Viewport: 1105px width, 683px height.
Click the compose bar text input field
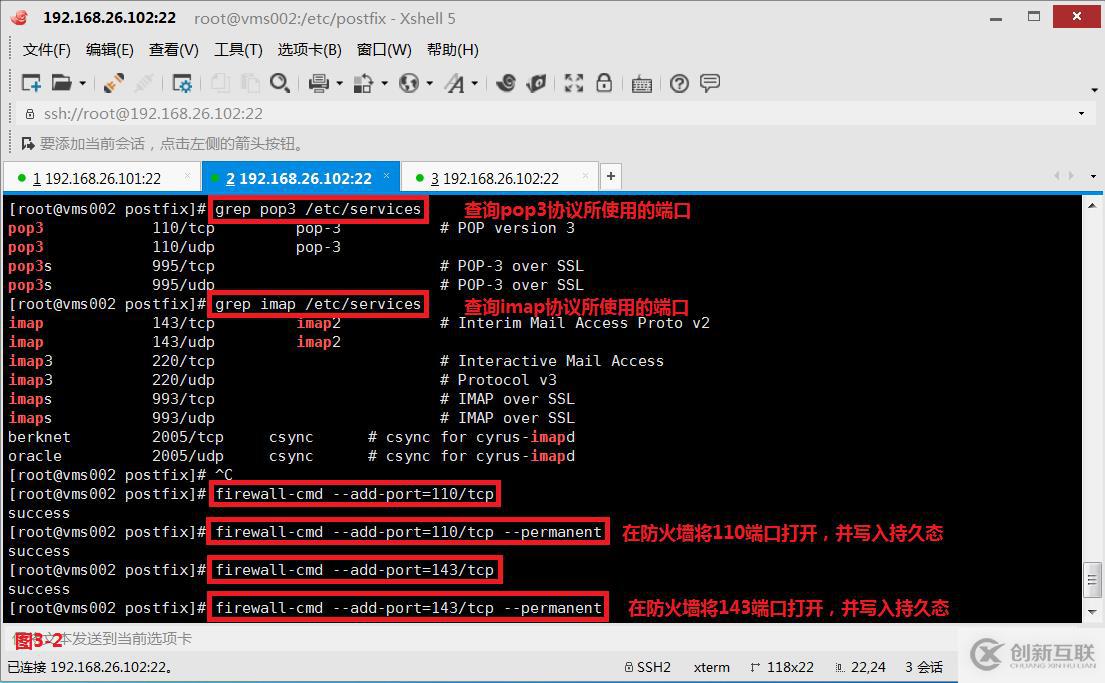tap(479, 639)
